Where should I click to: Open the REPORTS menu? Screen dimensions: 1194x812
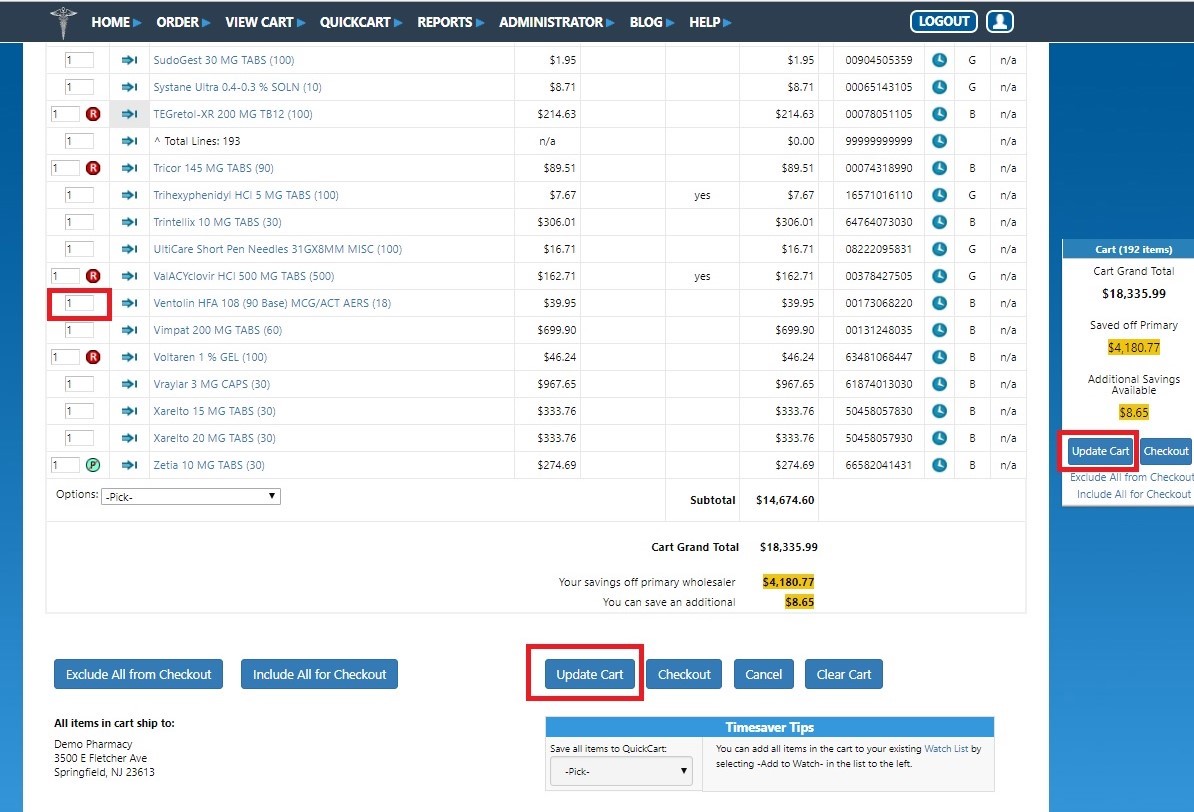[x=451, y=22]
